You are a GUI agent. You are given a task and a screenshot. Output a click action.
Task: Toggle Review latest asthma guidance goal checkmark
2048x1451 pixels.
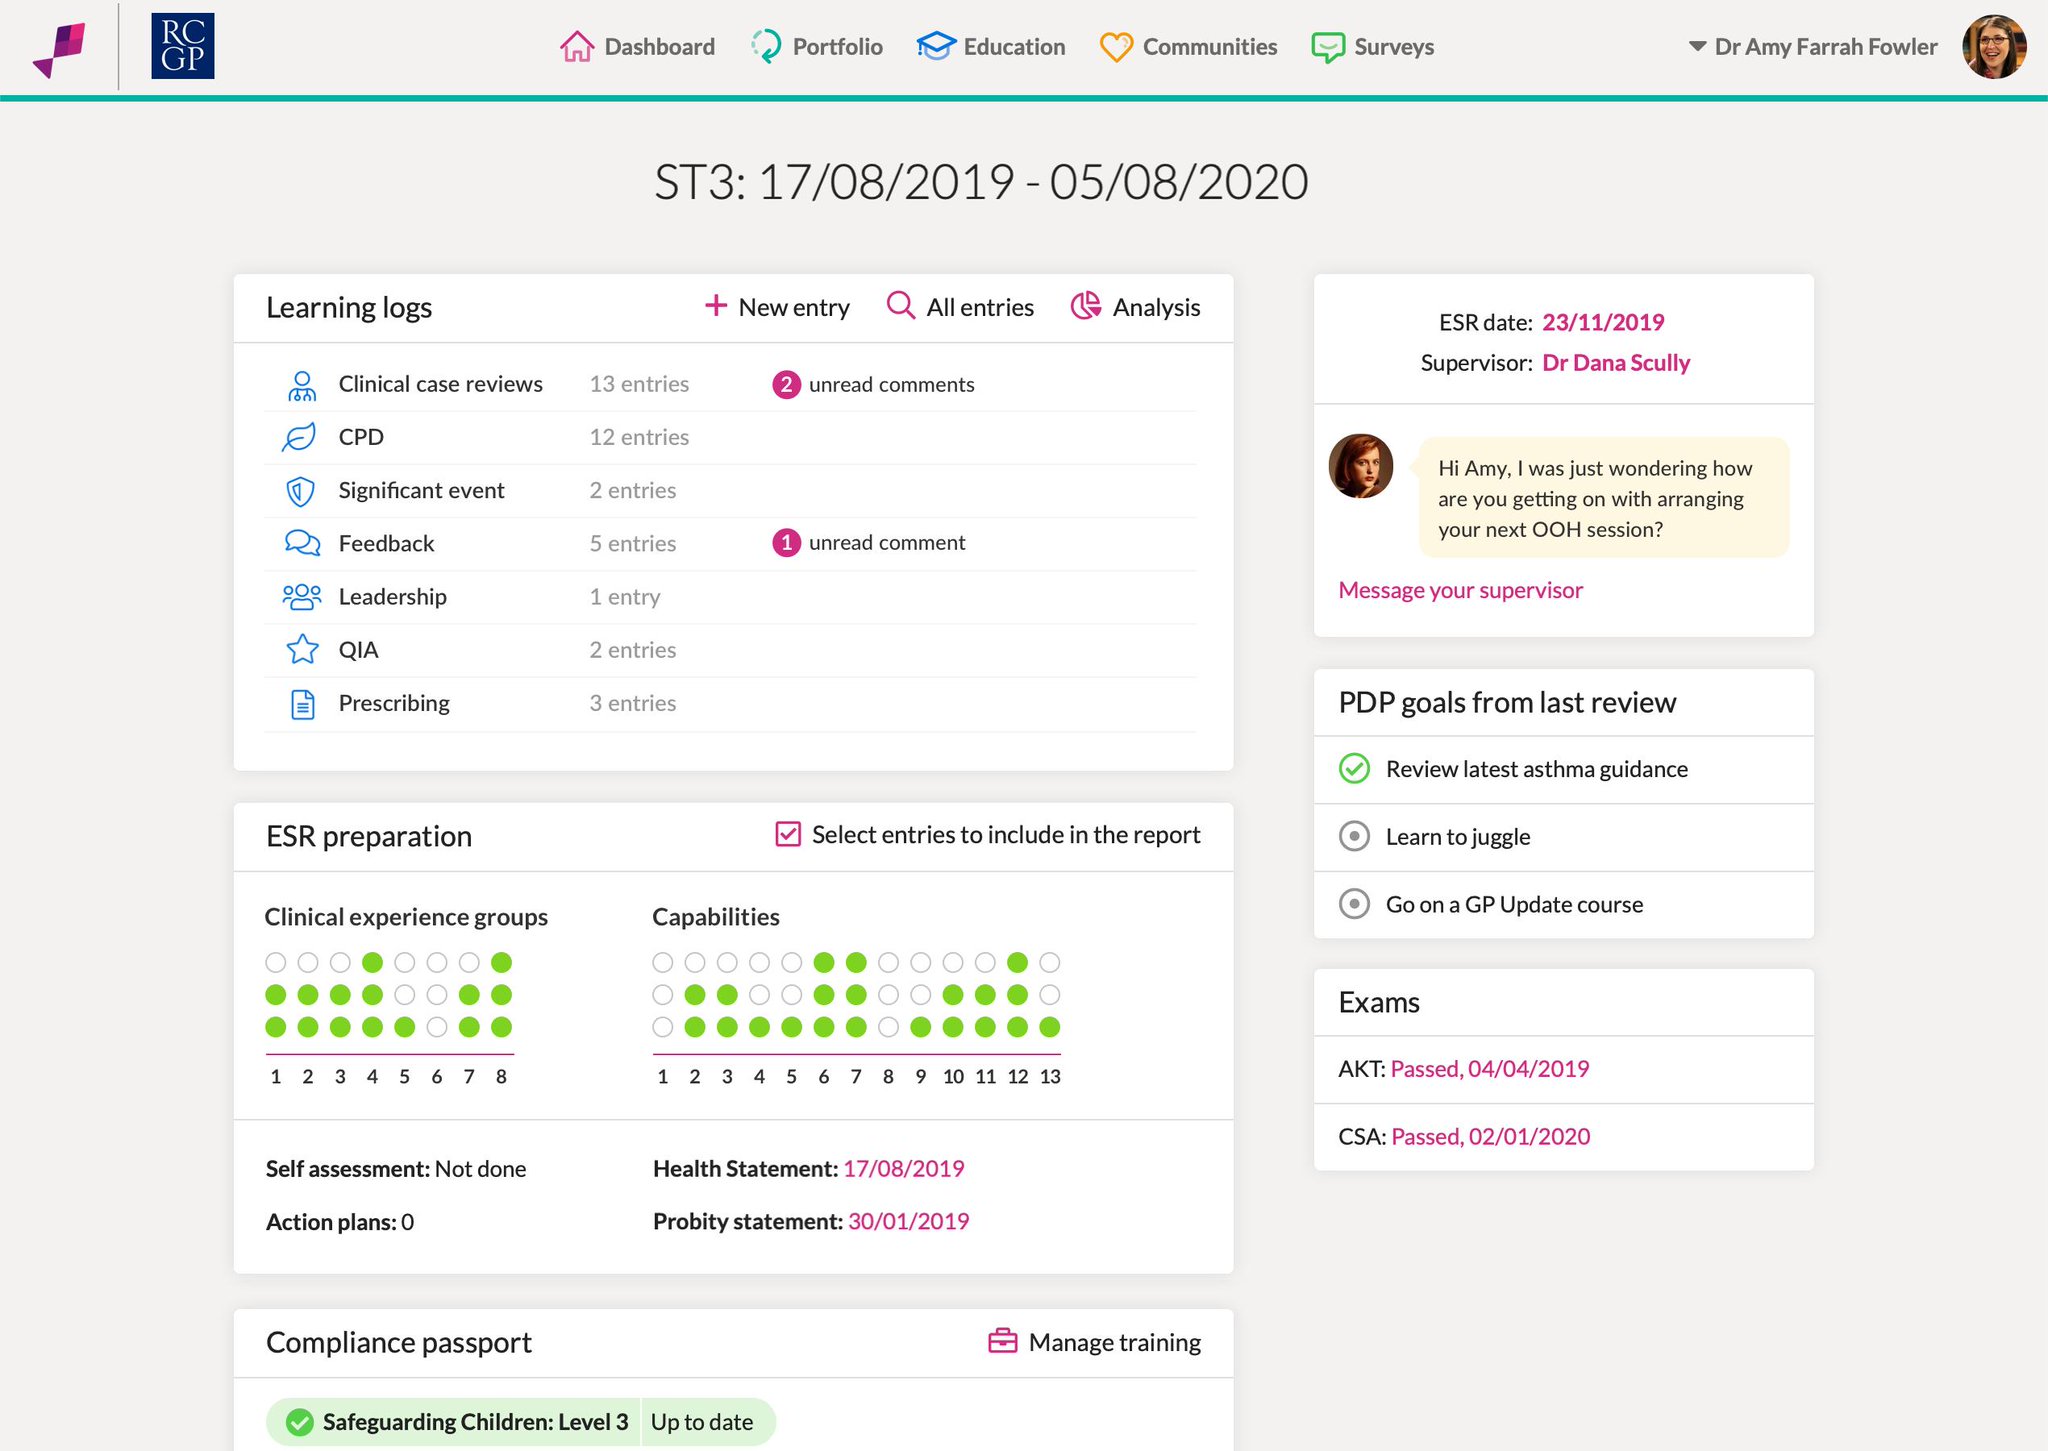tap(1354, 769)
